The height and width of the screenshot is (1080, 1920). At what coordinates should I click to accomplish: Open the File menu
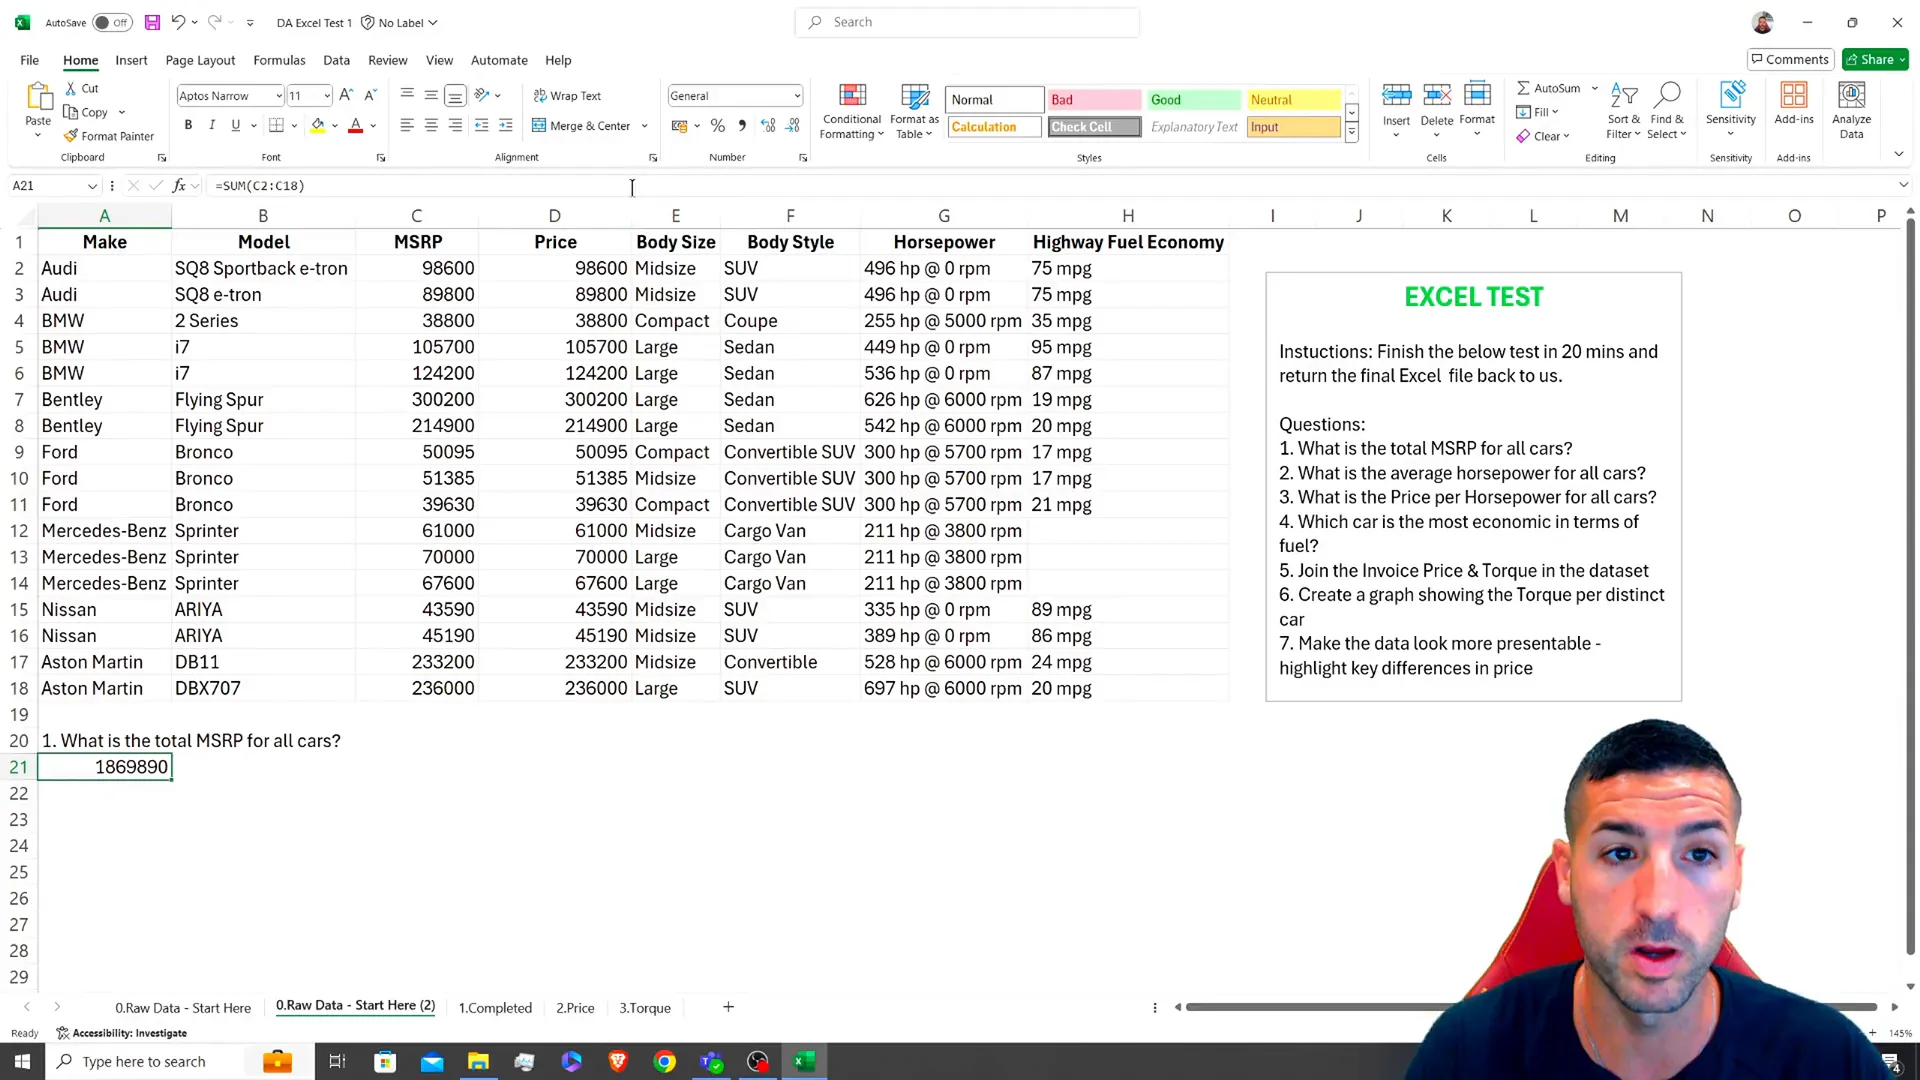click(30, 60)
